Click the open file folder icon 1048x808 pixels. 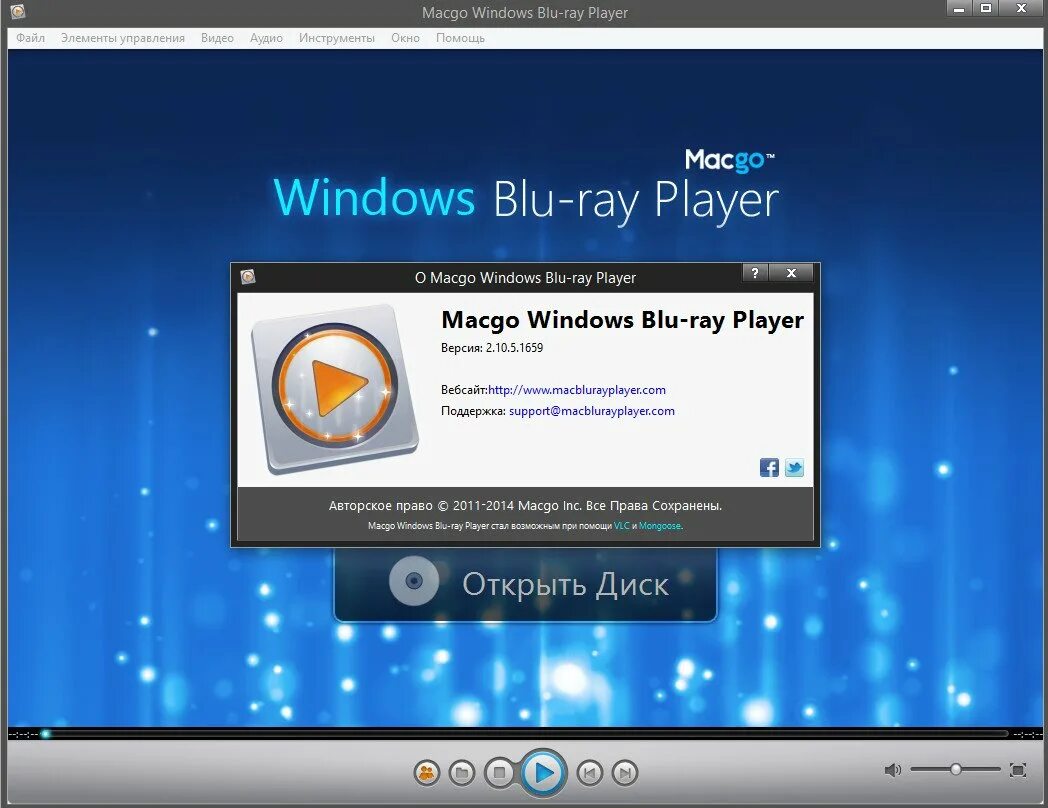click(x=461, y=773)
